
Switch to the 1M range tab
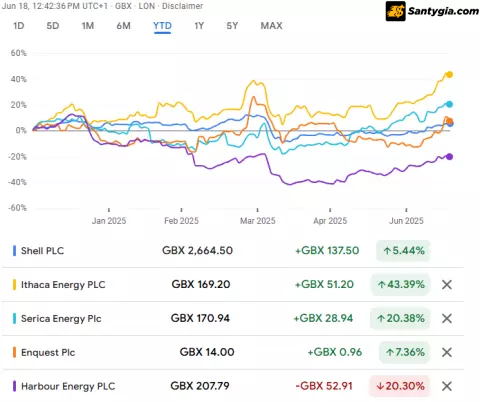click(x=88, y=26)
